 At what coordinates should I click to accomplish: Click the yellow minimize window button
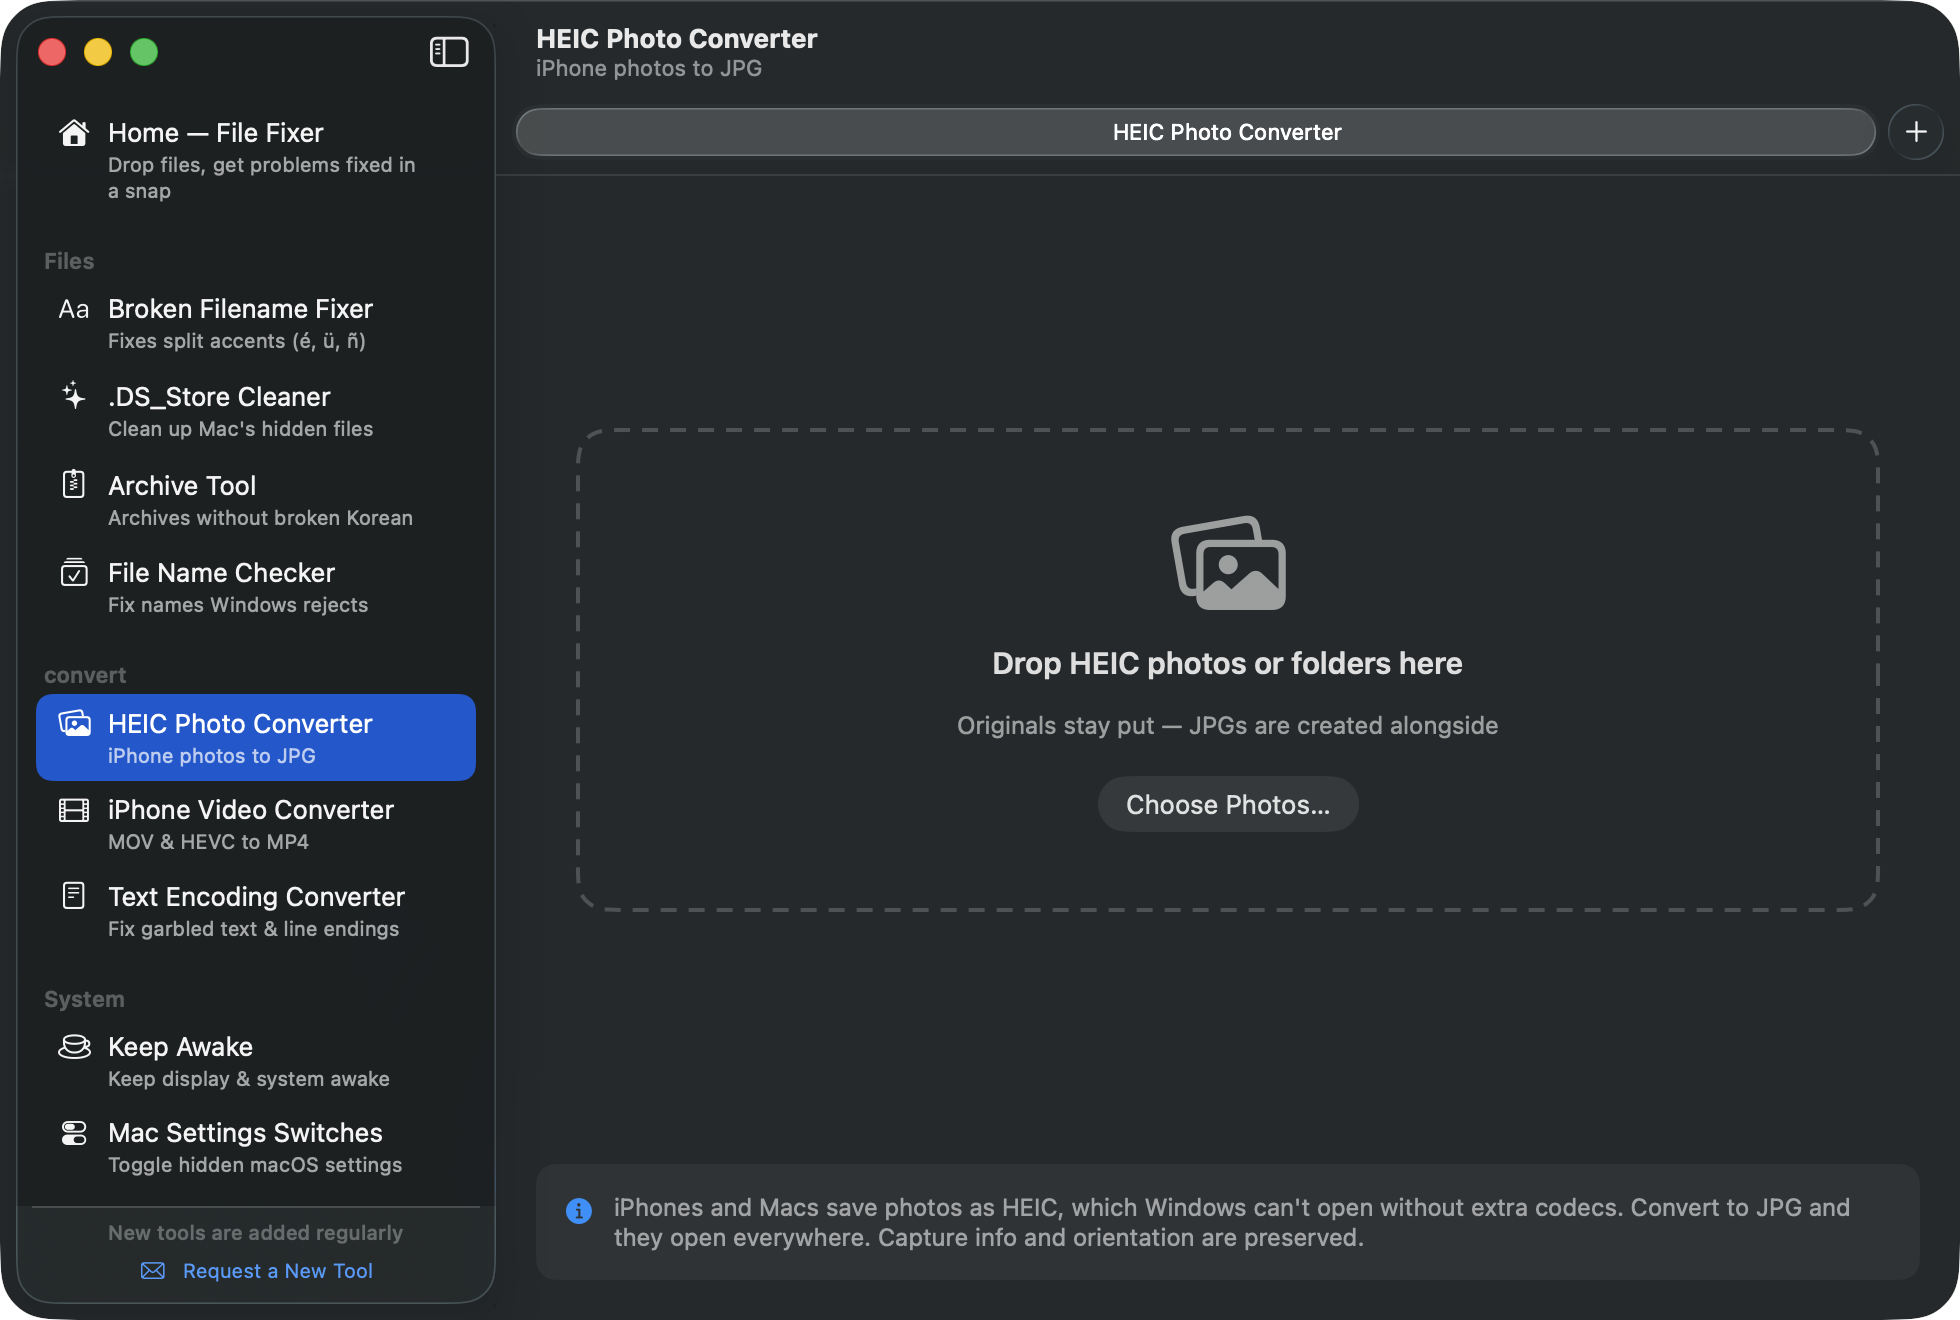[98, 52]
